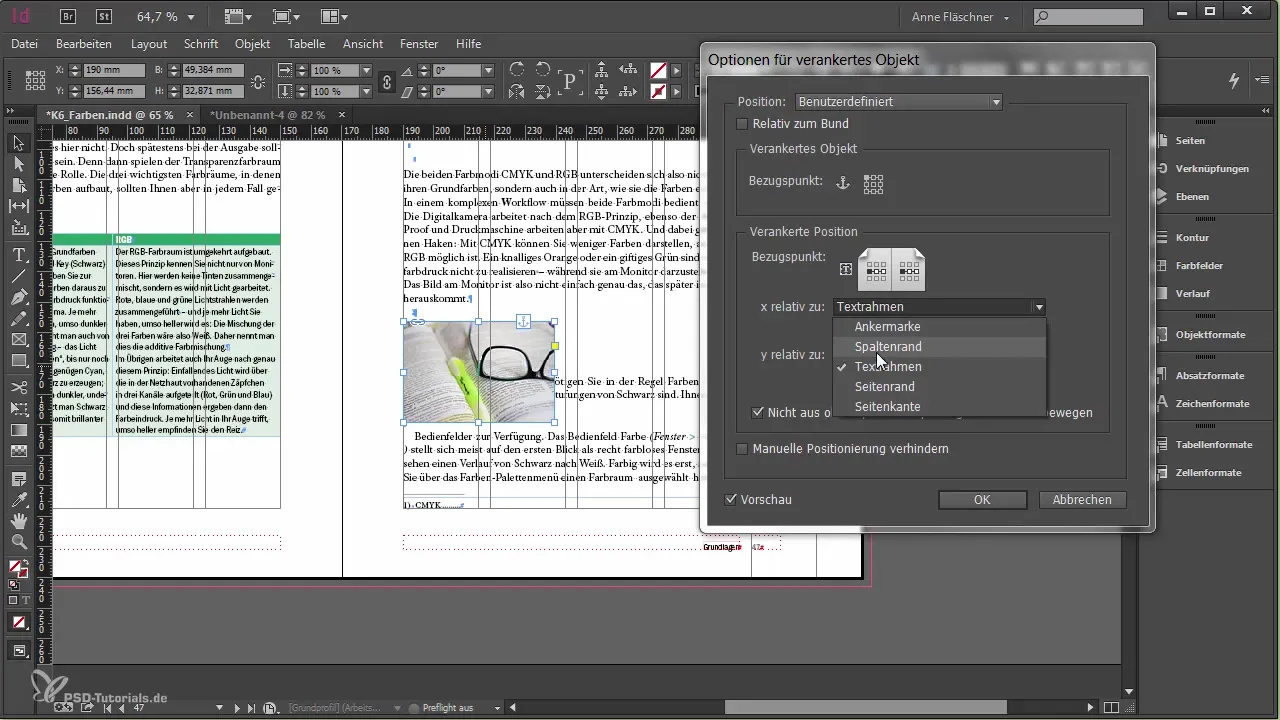Open the screen mode dropdown

[x=287, y=17]
